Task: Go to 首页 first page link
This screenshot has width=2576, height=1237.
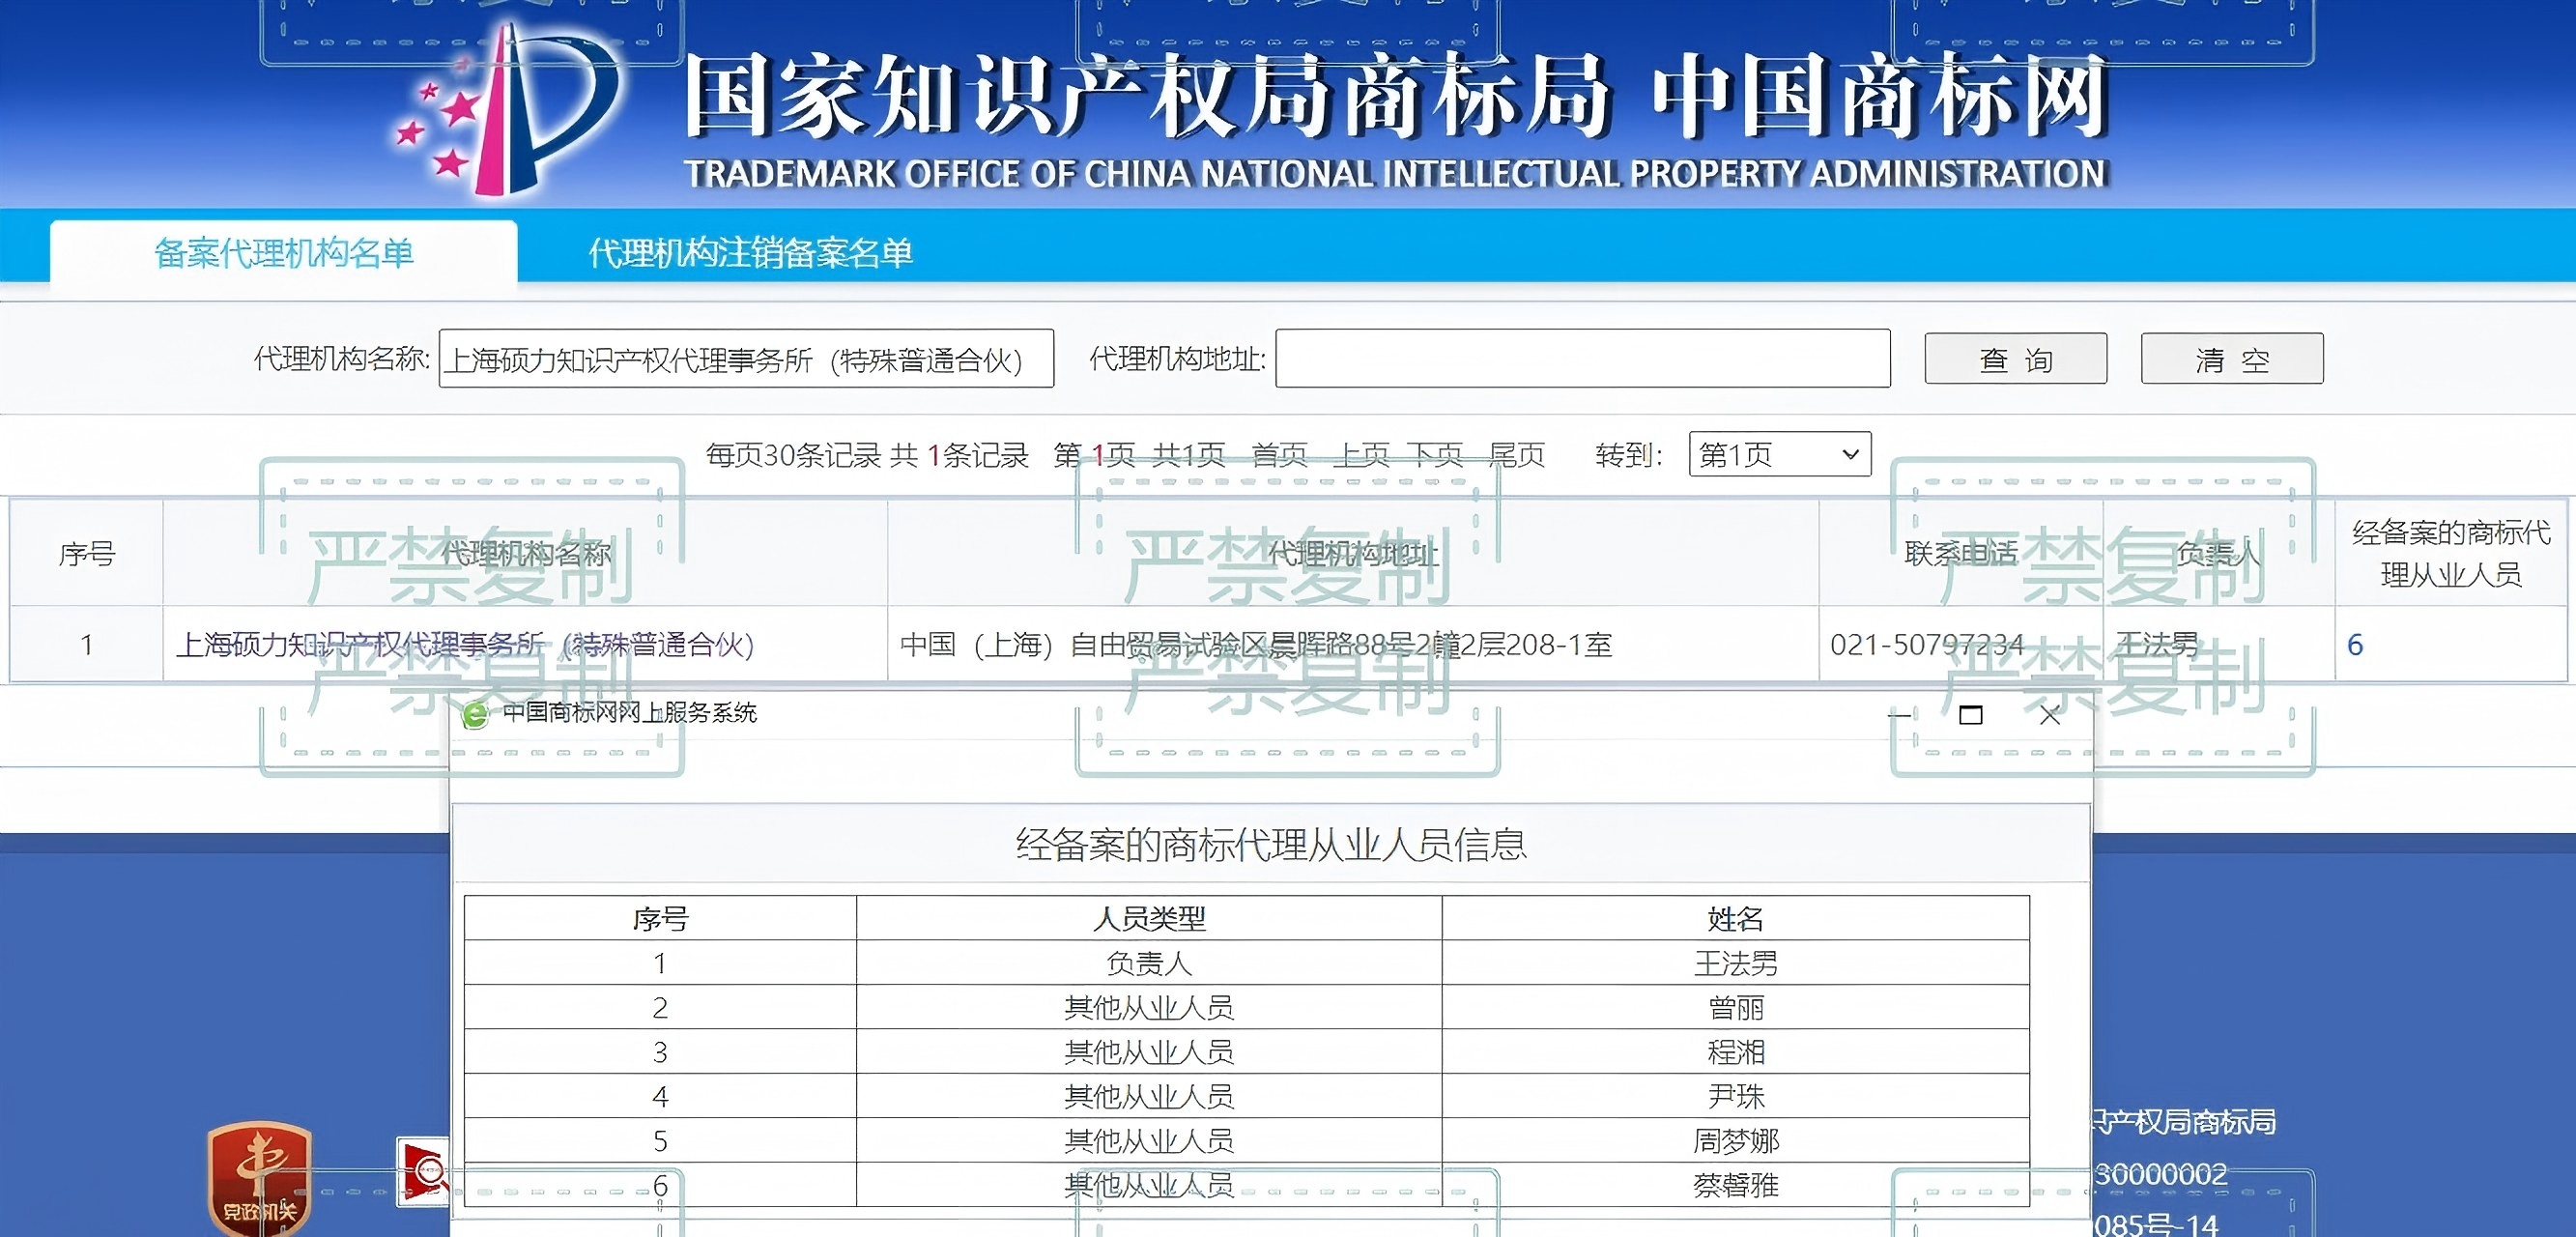Action: click(1279, 455)
